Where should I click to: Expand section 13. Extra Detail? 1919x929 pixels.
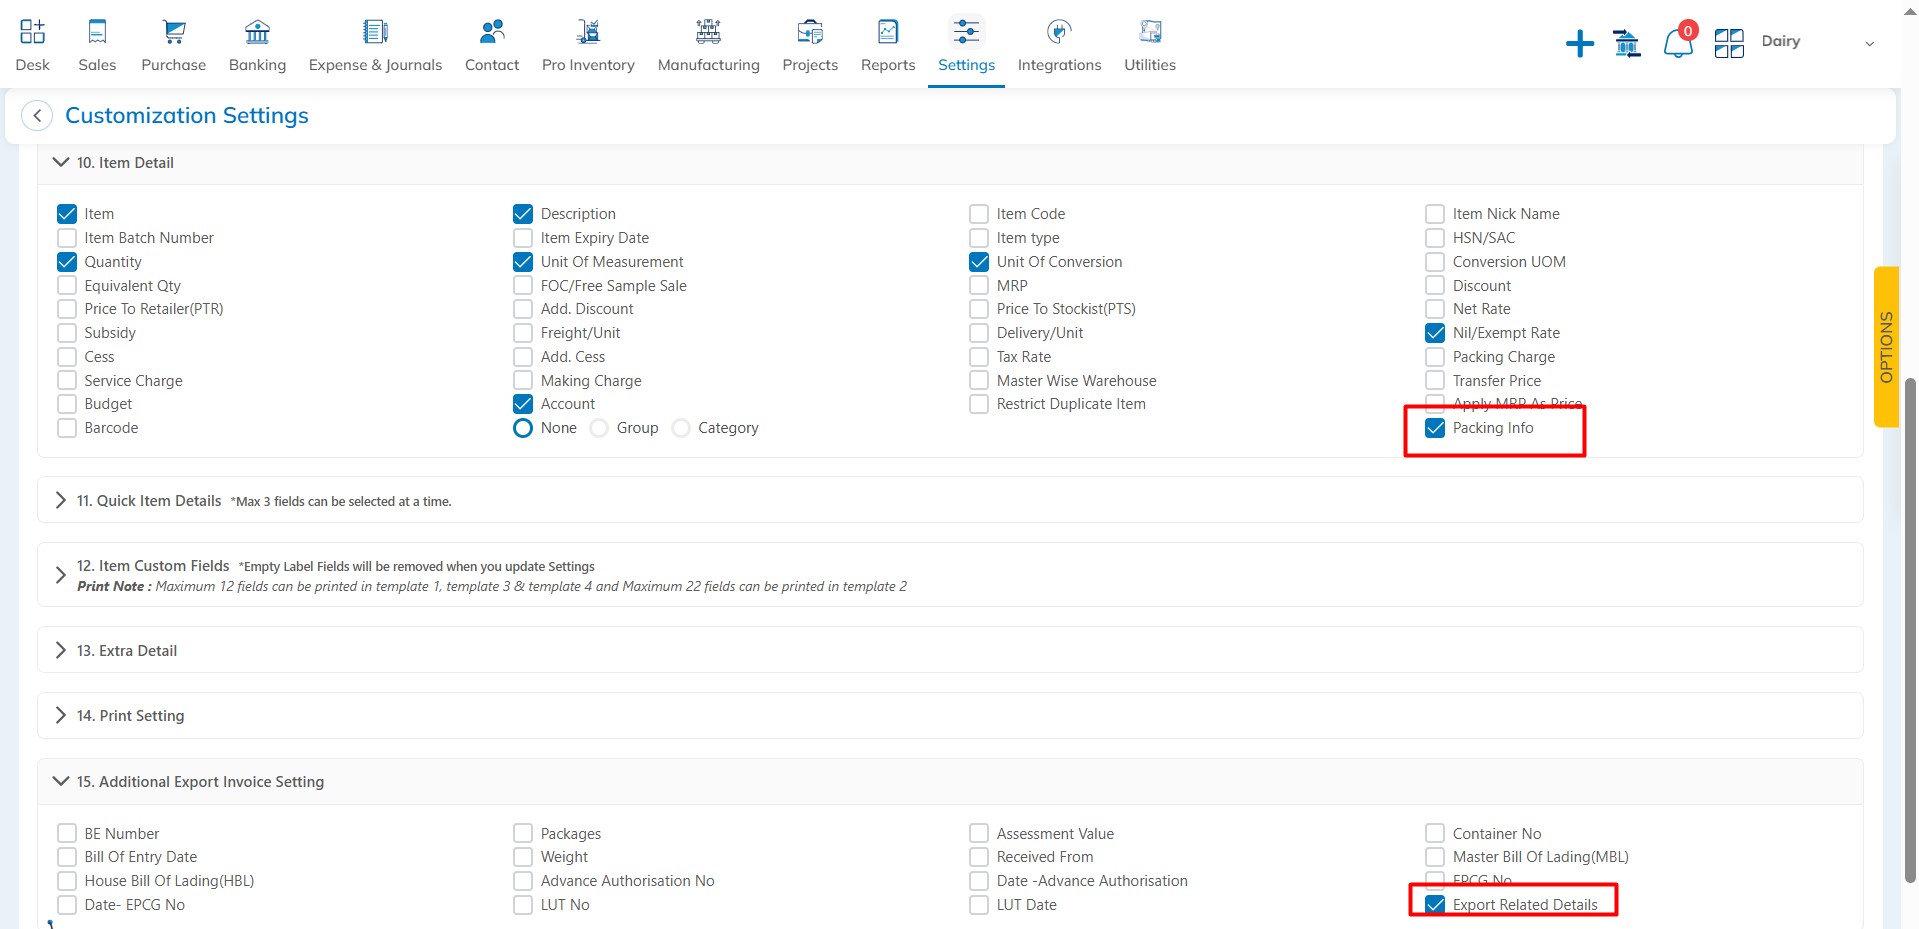point(61,650)
